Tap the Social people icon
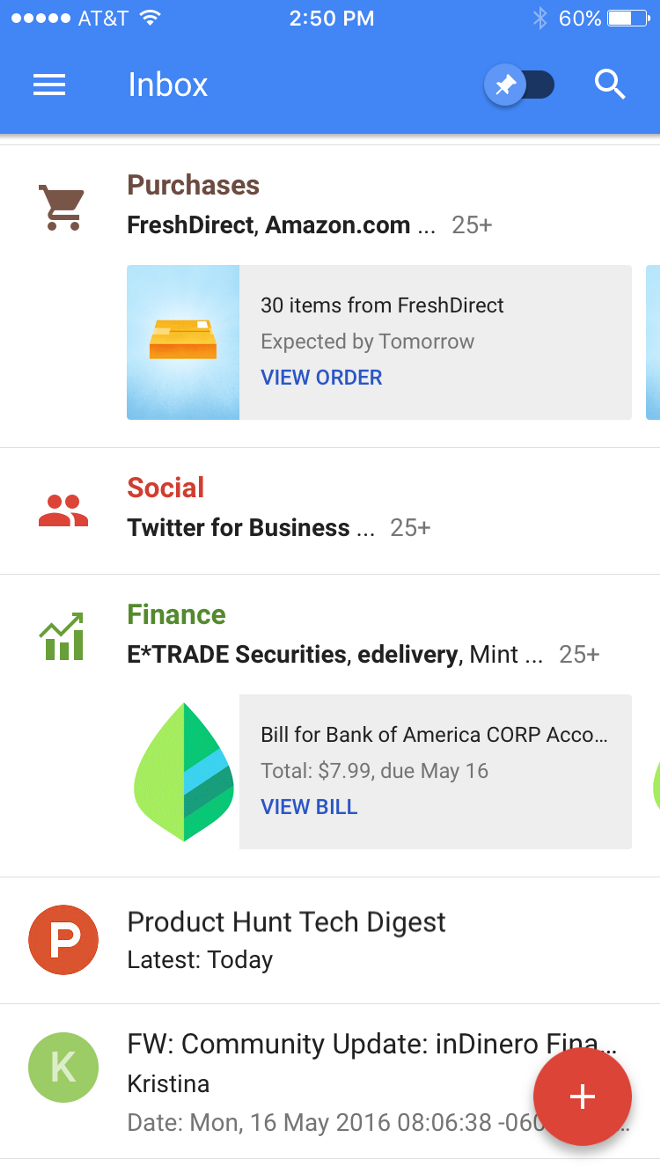The height and width of the screenshot is (1173, 660). [x=63, y=510]
